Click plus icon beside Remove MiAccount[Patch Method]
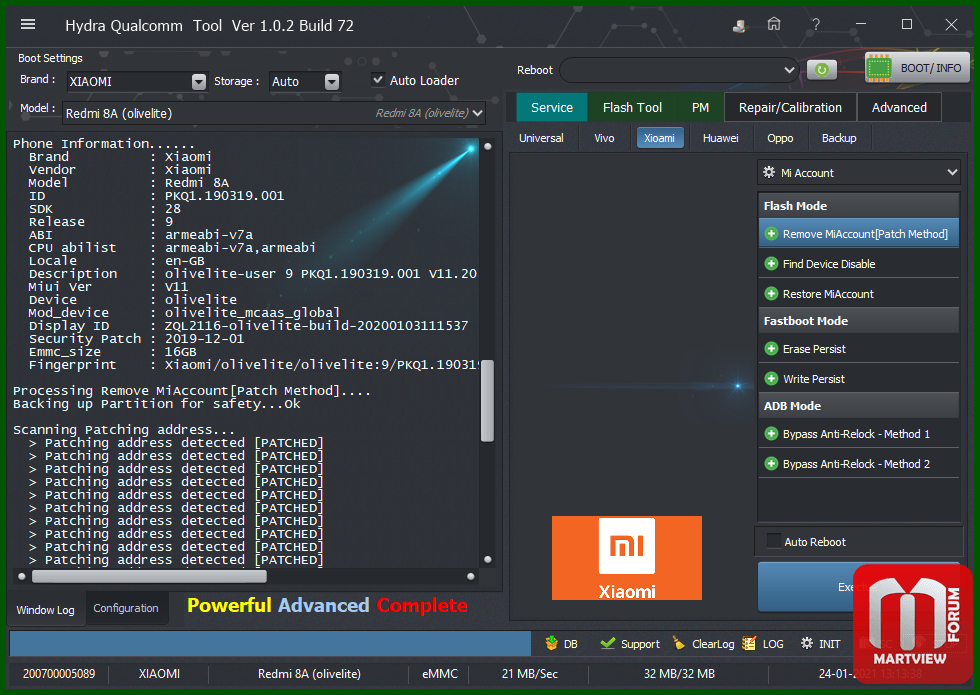 click(x=771, y=234)
